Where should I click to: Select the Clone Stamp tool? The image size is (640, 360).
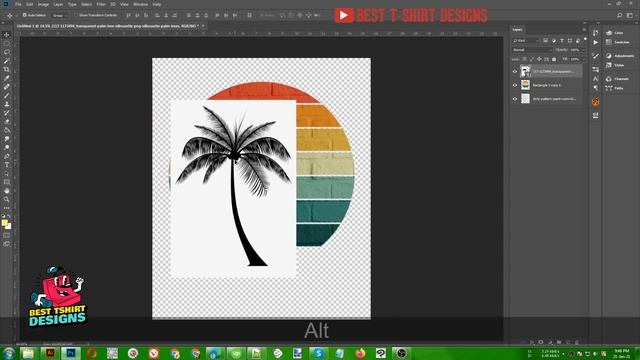tap(7, 104)
